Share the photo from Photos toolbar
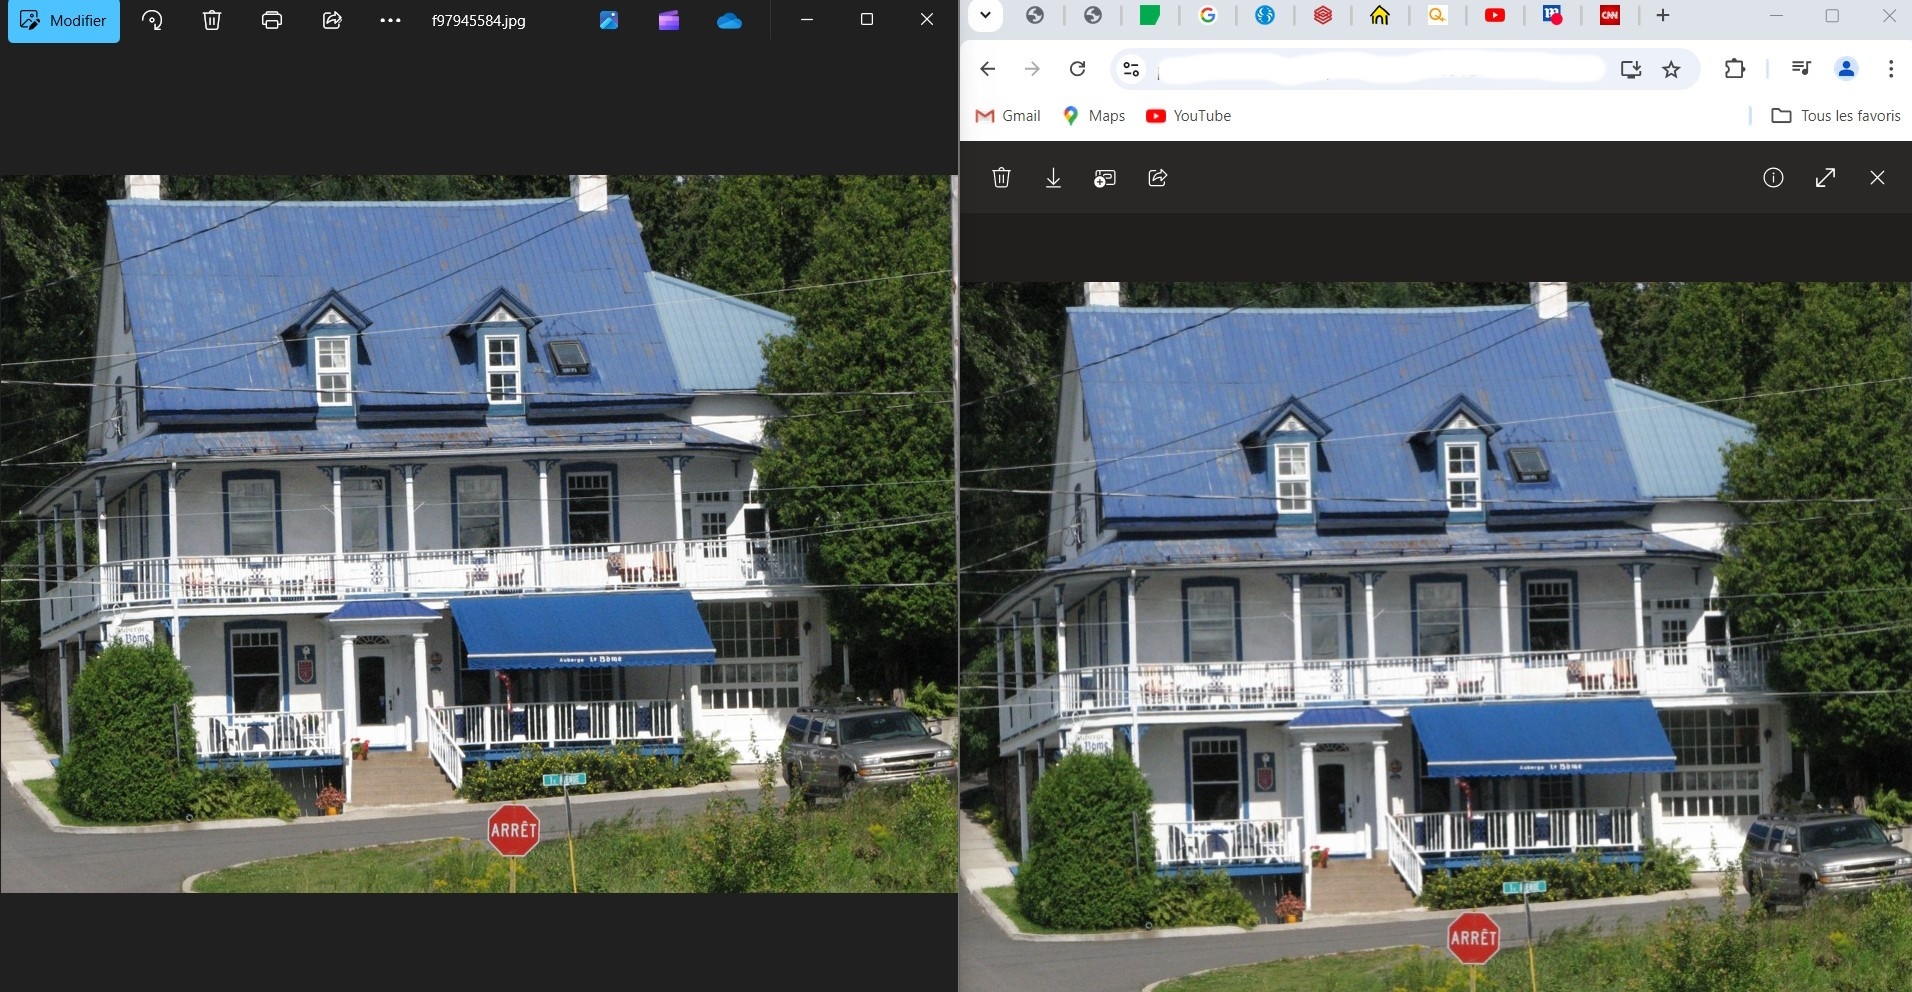Viewport: 1912px width, 992px height. 332,20
